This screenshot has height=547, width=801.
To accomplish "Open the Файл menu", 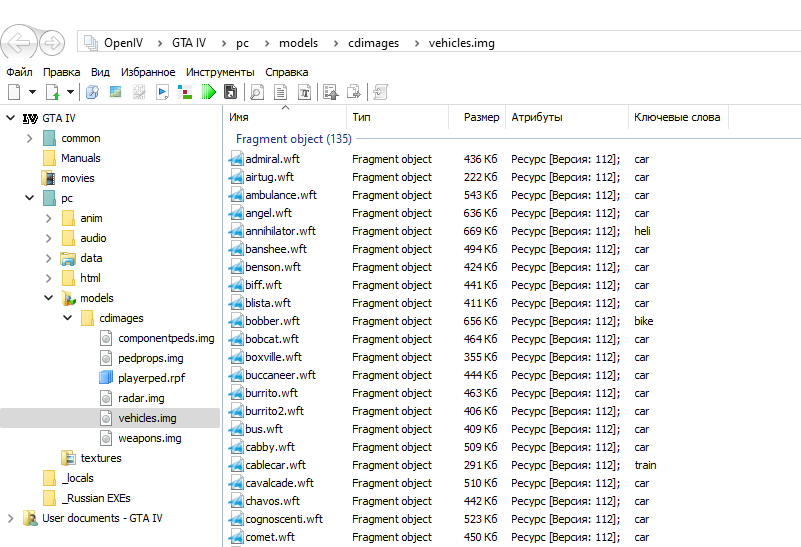I will (x=19, y=72).
